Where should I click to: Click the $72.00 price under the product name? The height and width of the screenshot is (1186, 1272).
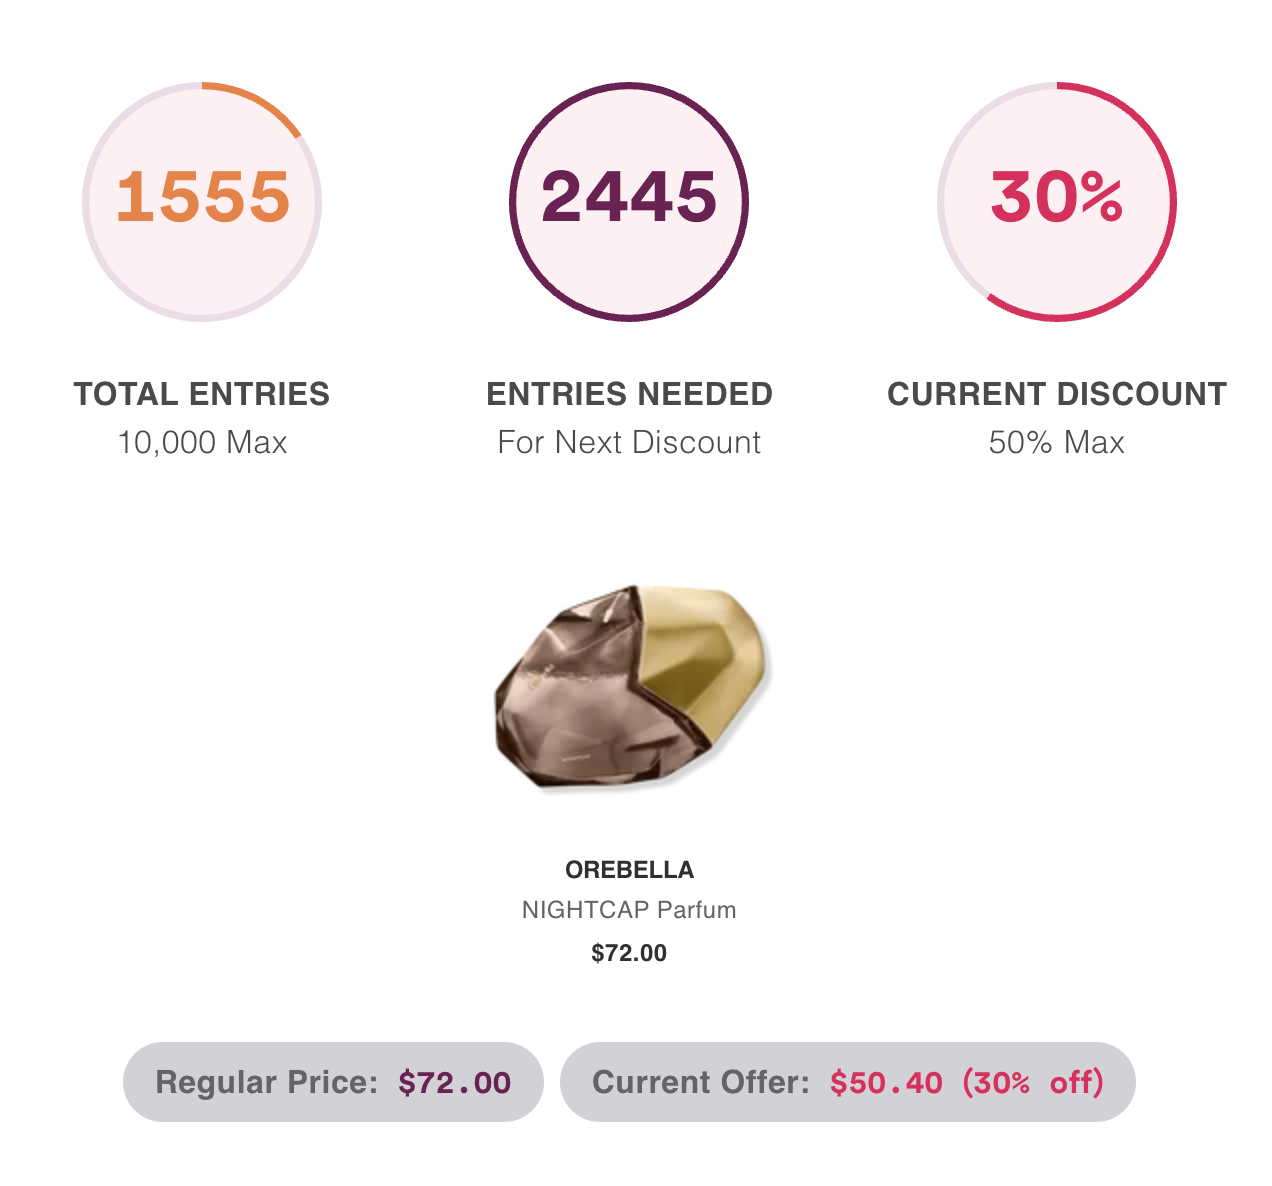click(x=629, y=953)
